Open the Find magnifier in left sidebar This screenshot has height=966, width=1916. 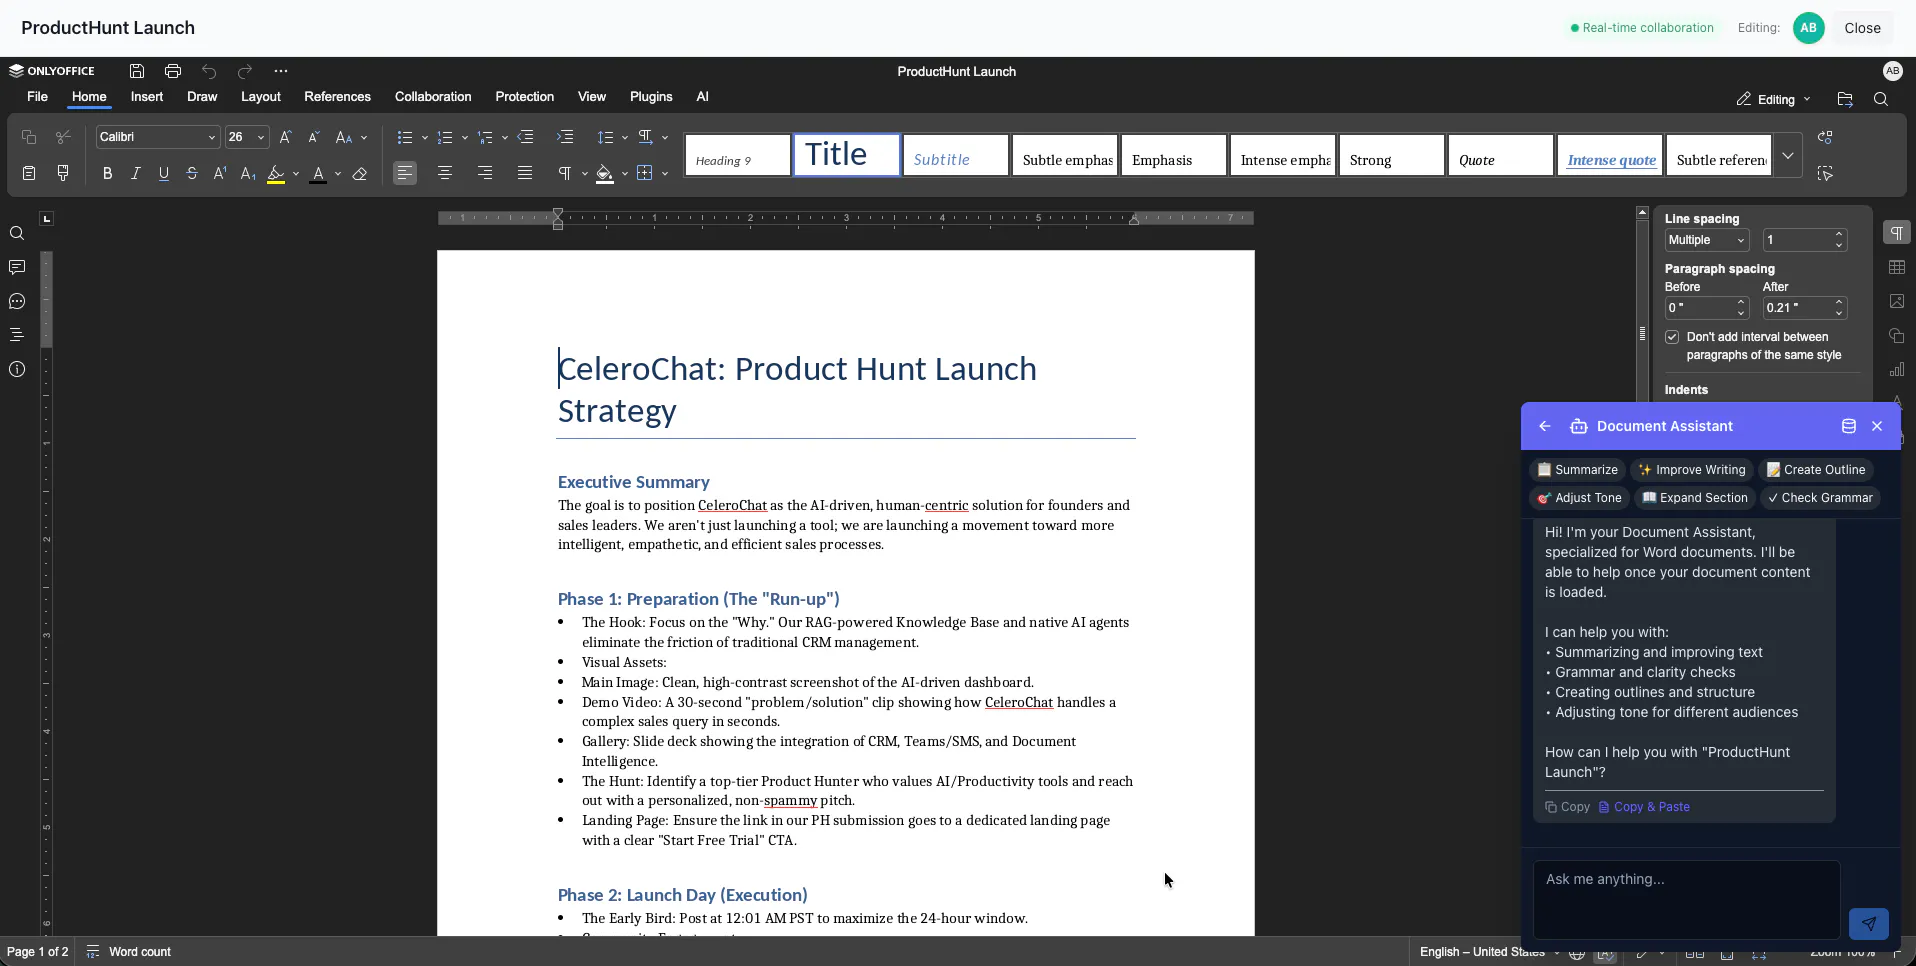click(x=17, y=234)
